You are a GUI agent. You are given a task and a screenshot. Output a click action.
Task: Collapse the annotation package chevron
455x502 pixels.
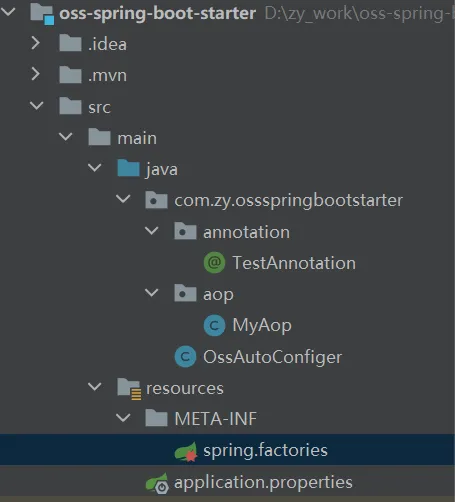point(152,231)
